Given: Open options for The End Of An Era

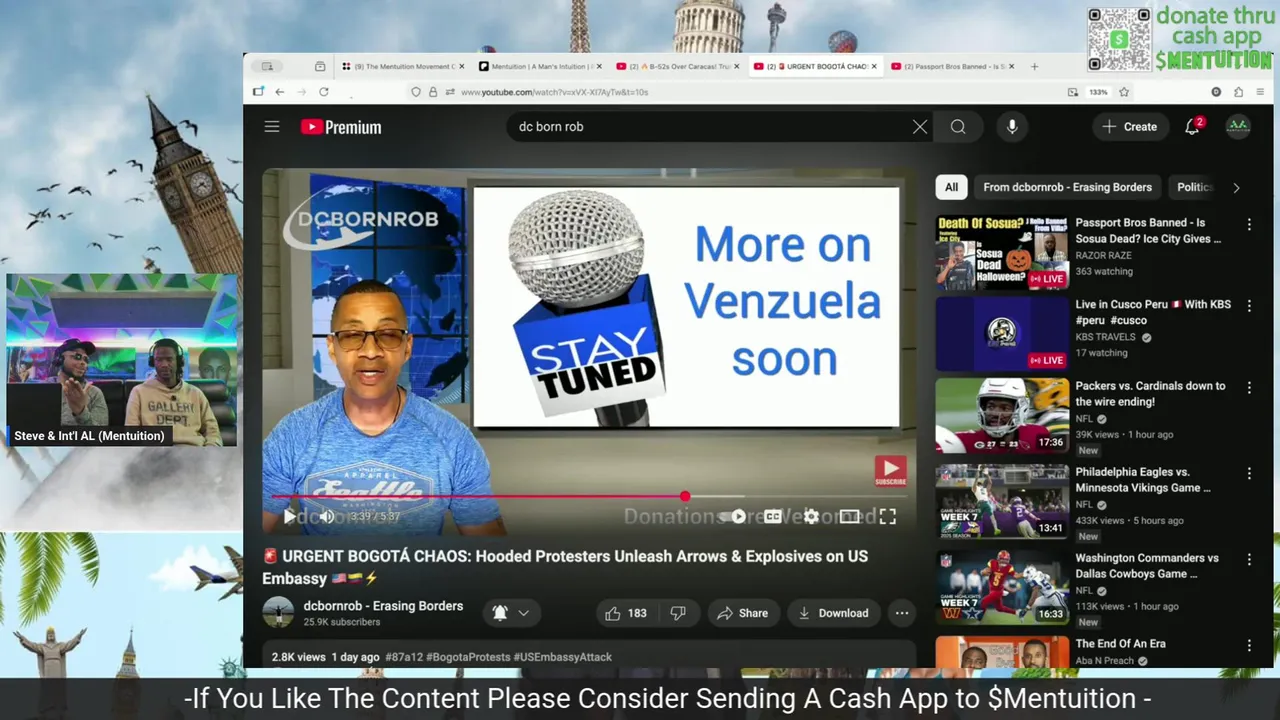Looking at the screenshot, I should coord(1248,646).
